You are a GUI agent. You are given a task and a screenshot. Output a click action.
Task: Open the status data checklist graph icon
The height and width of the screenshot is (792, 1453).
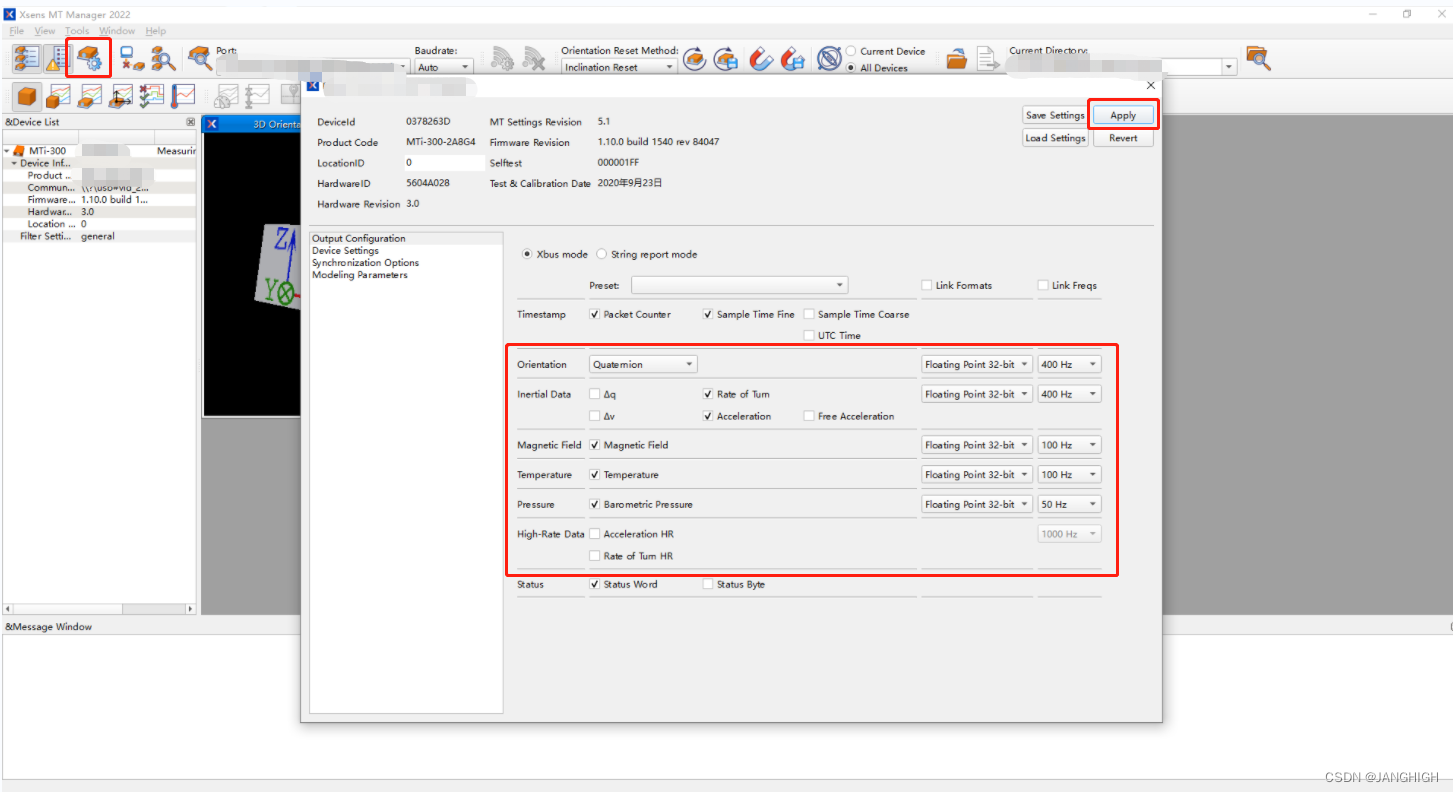(152, 96)
